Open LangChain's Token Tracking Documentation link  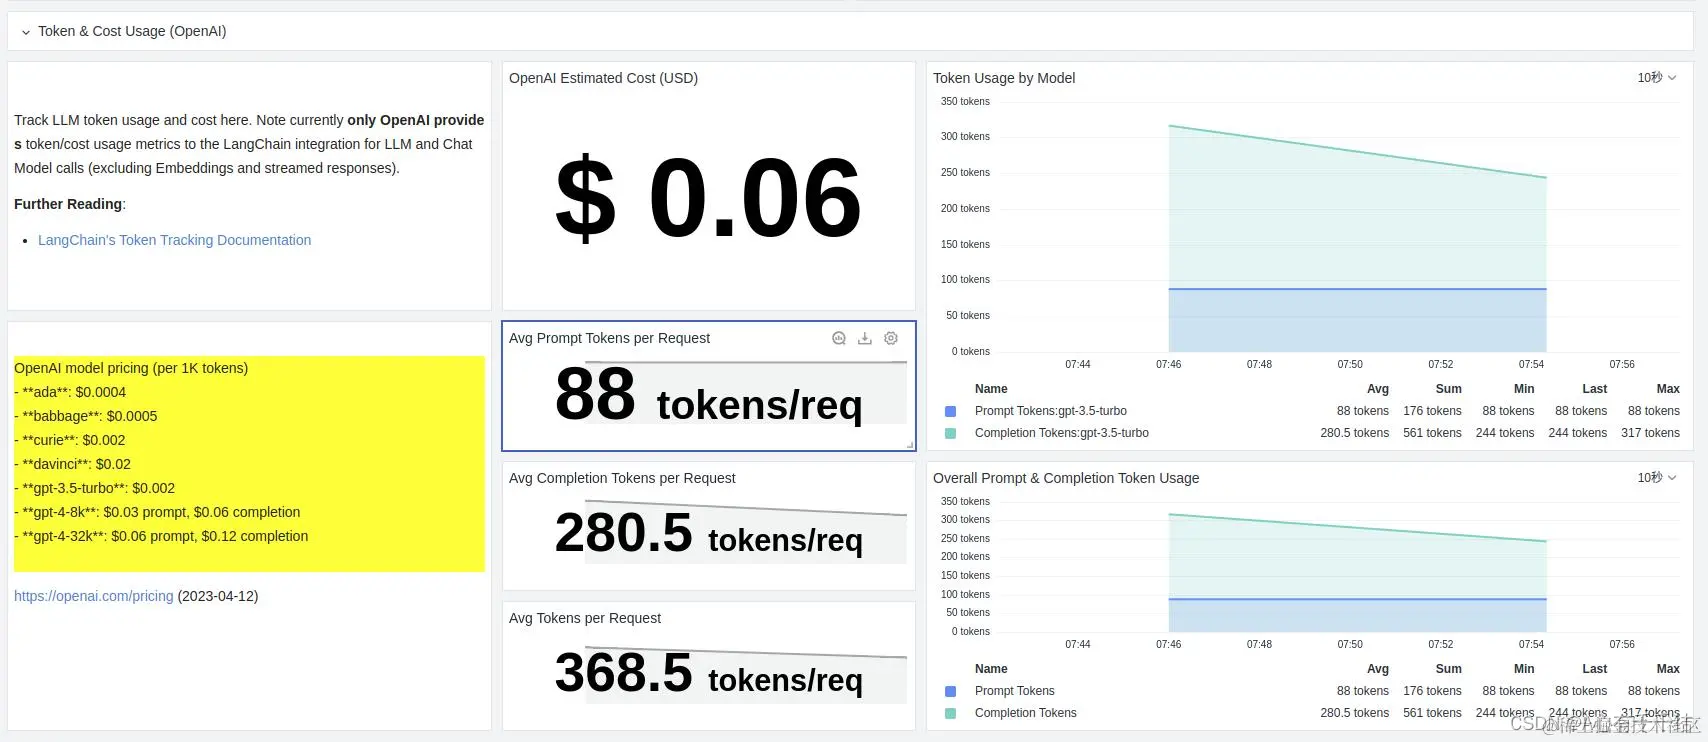(x=174, y=240)
